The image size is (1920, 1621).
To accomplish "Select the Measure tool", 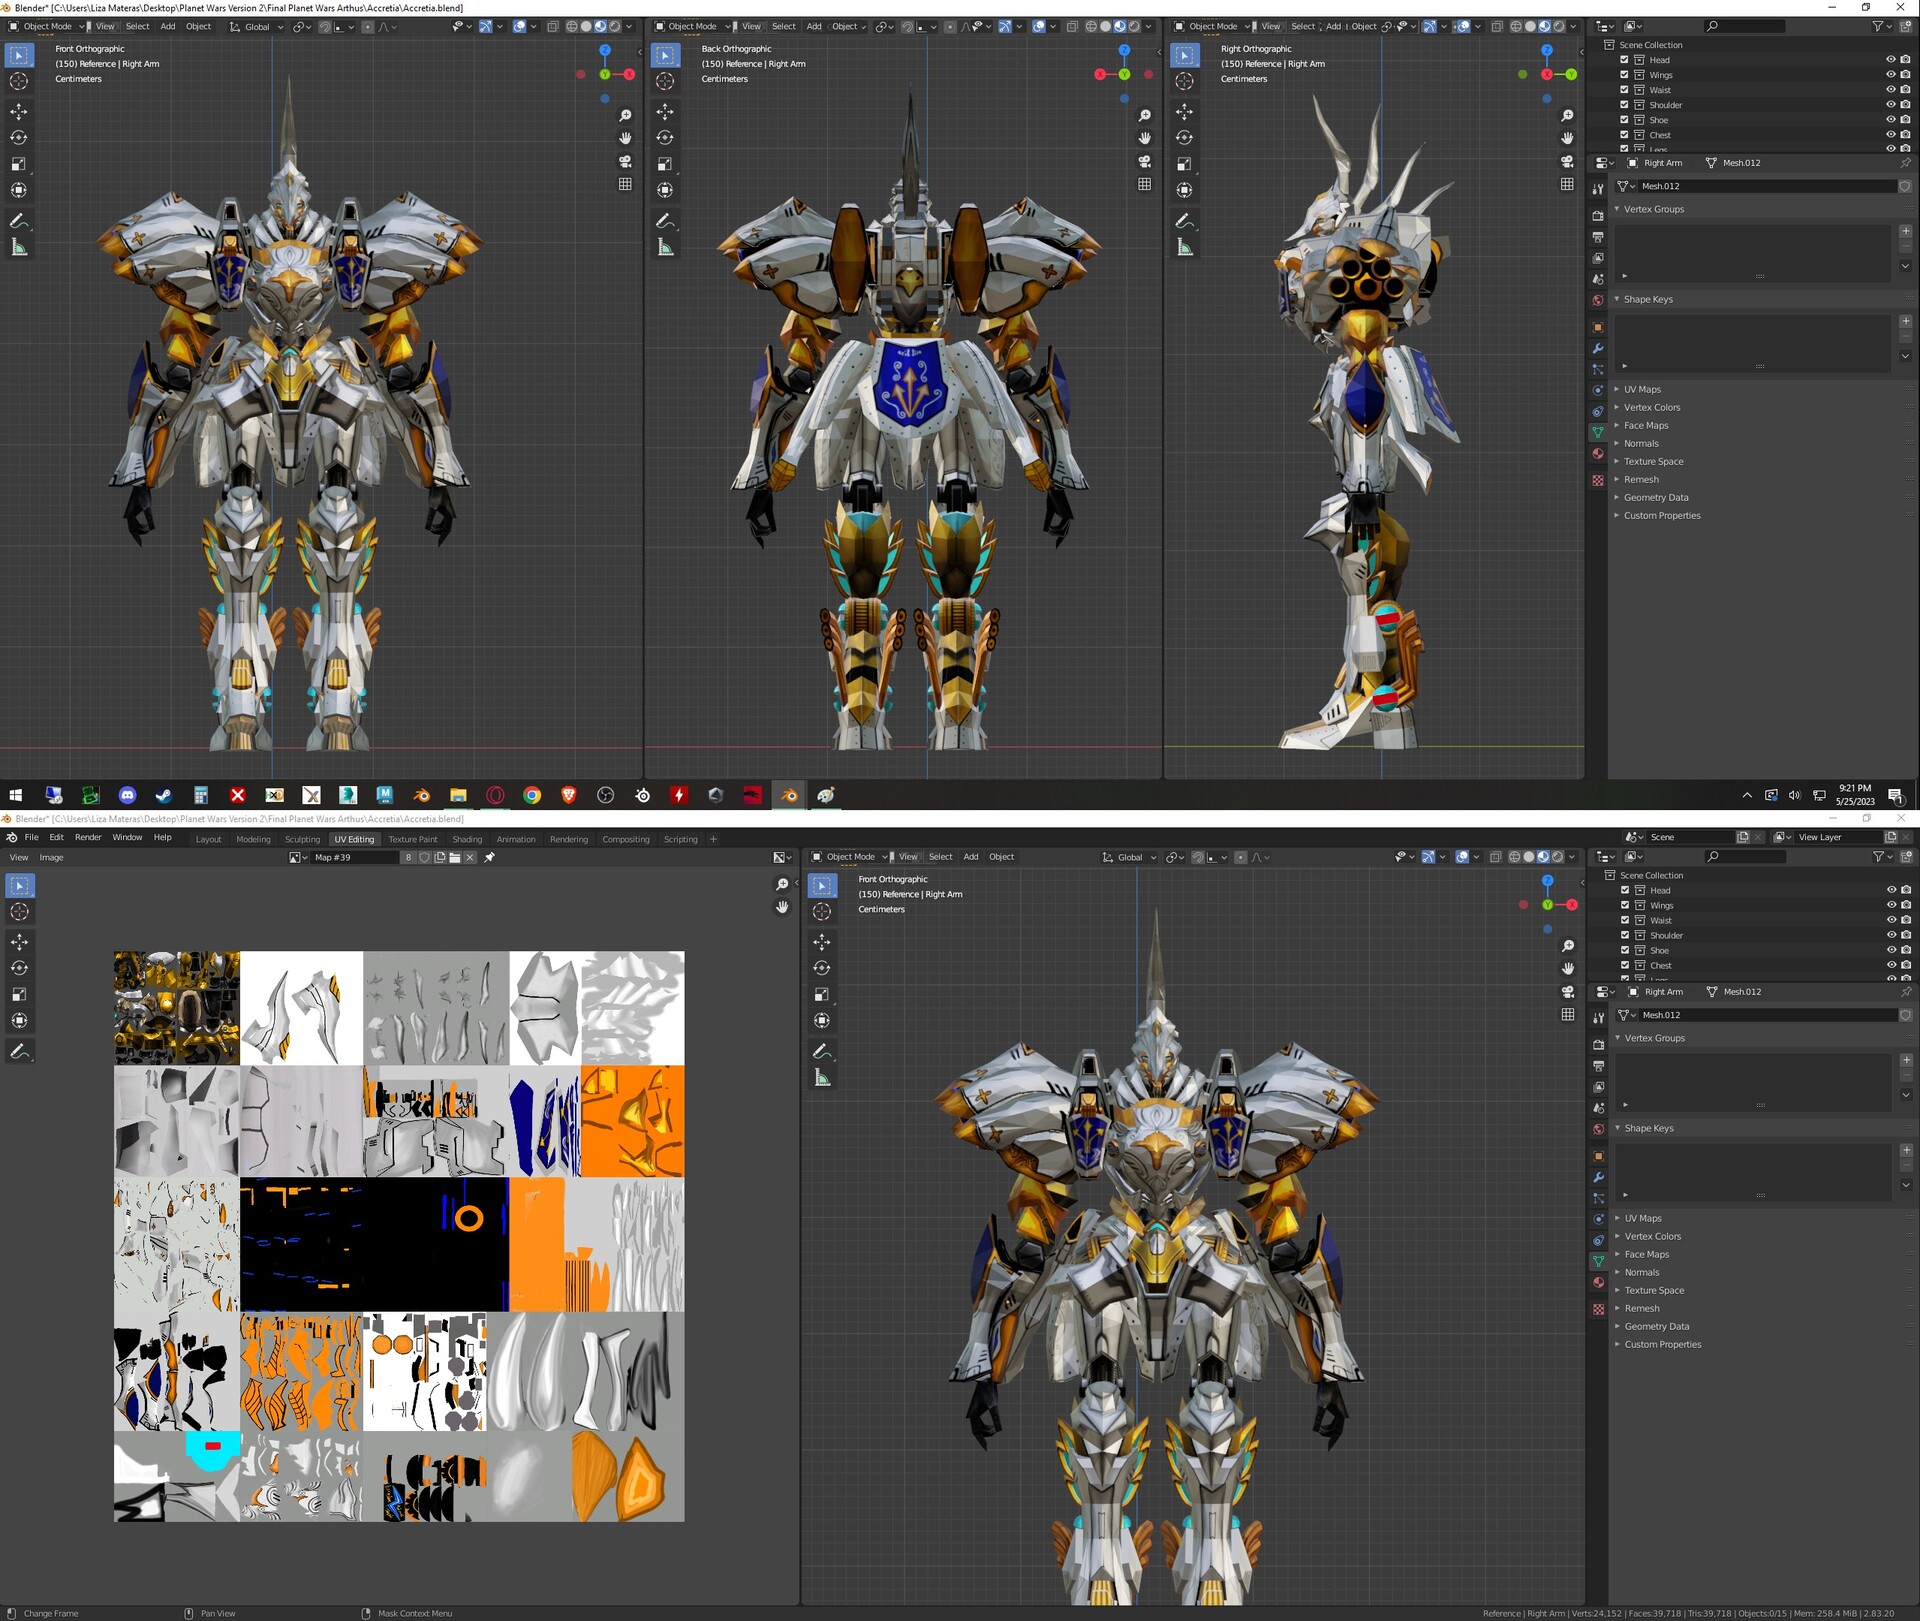I will (x=18, y=245).
